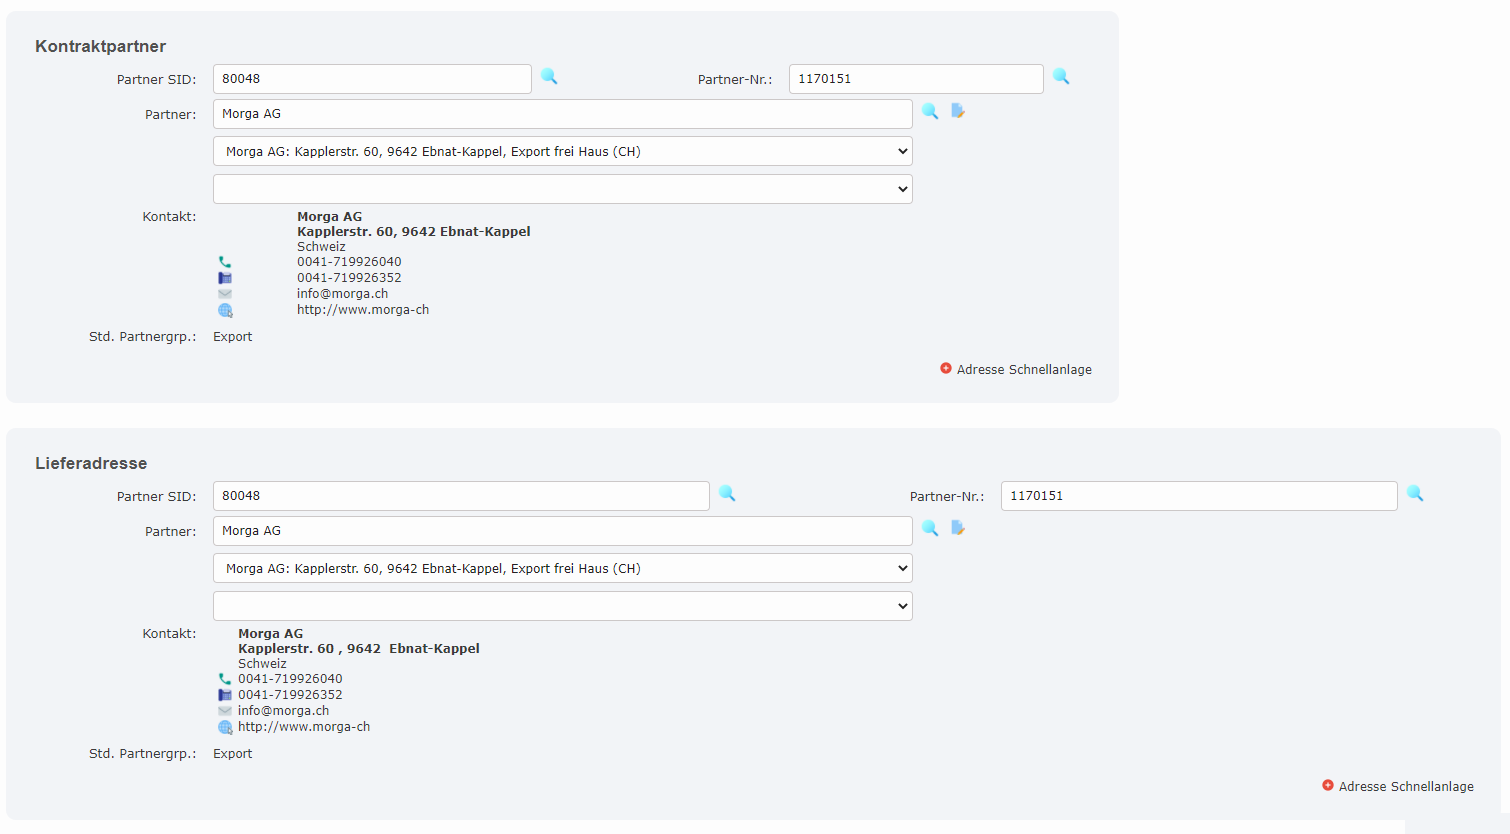This screenshot has height=834, width=1510.
Task: Click search icon beside Lieferadresse Partner-Nr. field
Action: [x=1415, y=493]
